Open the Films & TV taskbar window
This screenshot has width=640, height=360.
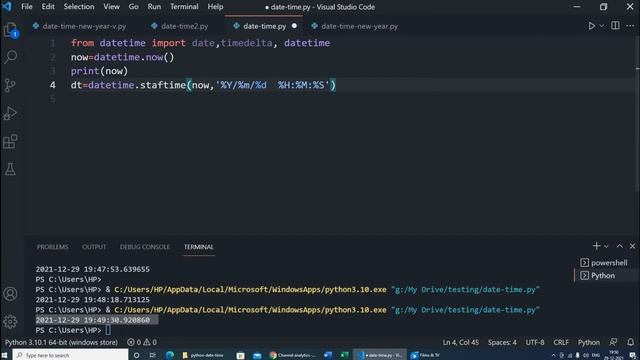[425, 355]
